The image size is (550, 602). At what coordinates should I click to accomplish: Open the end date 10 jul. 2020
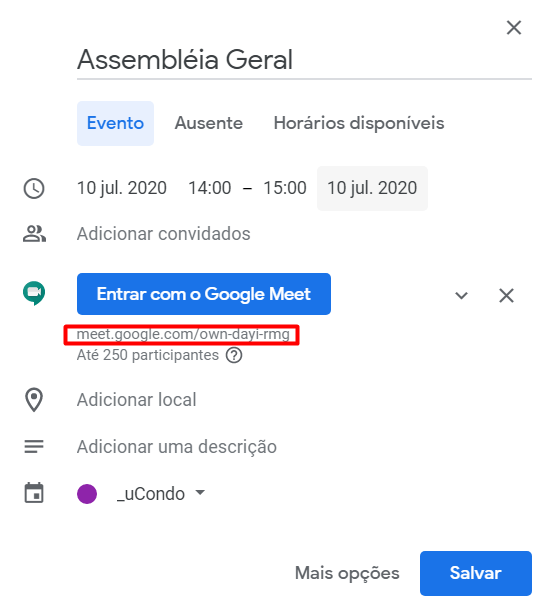372,188
